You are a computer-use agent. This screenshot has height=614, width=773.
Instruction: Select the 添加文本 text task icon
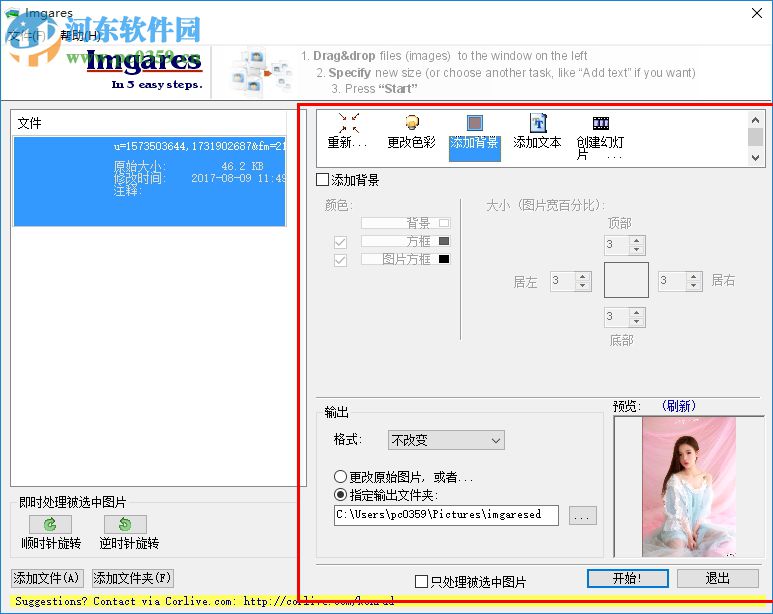537,132
